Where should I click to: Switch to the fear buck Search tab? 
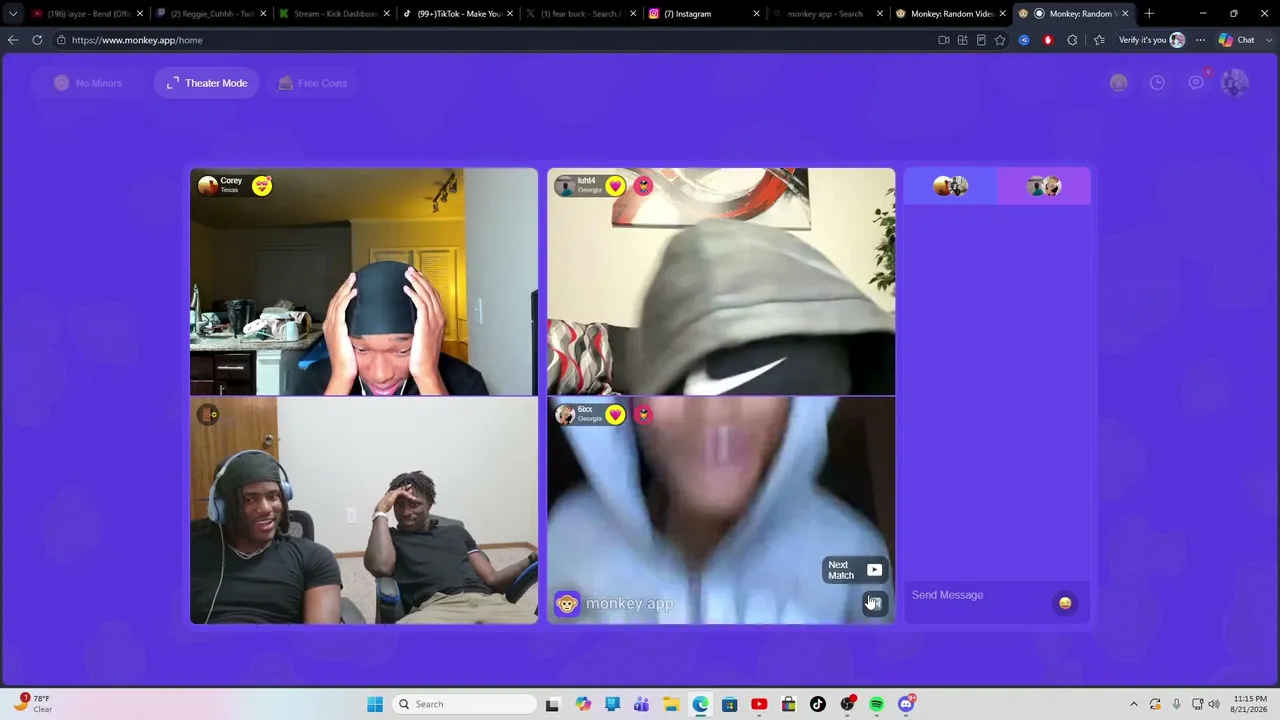[581, 14]
